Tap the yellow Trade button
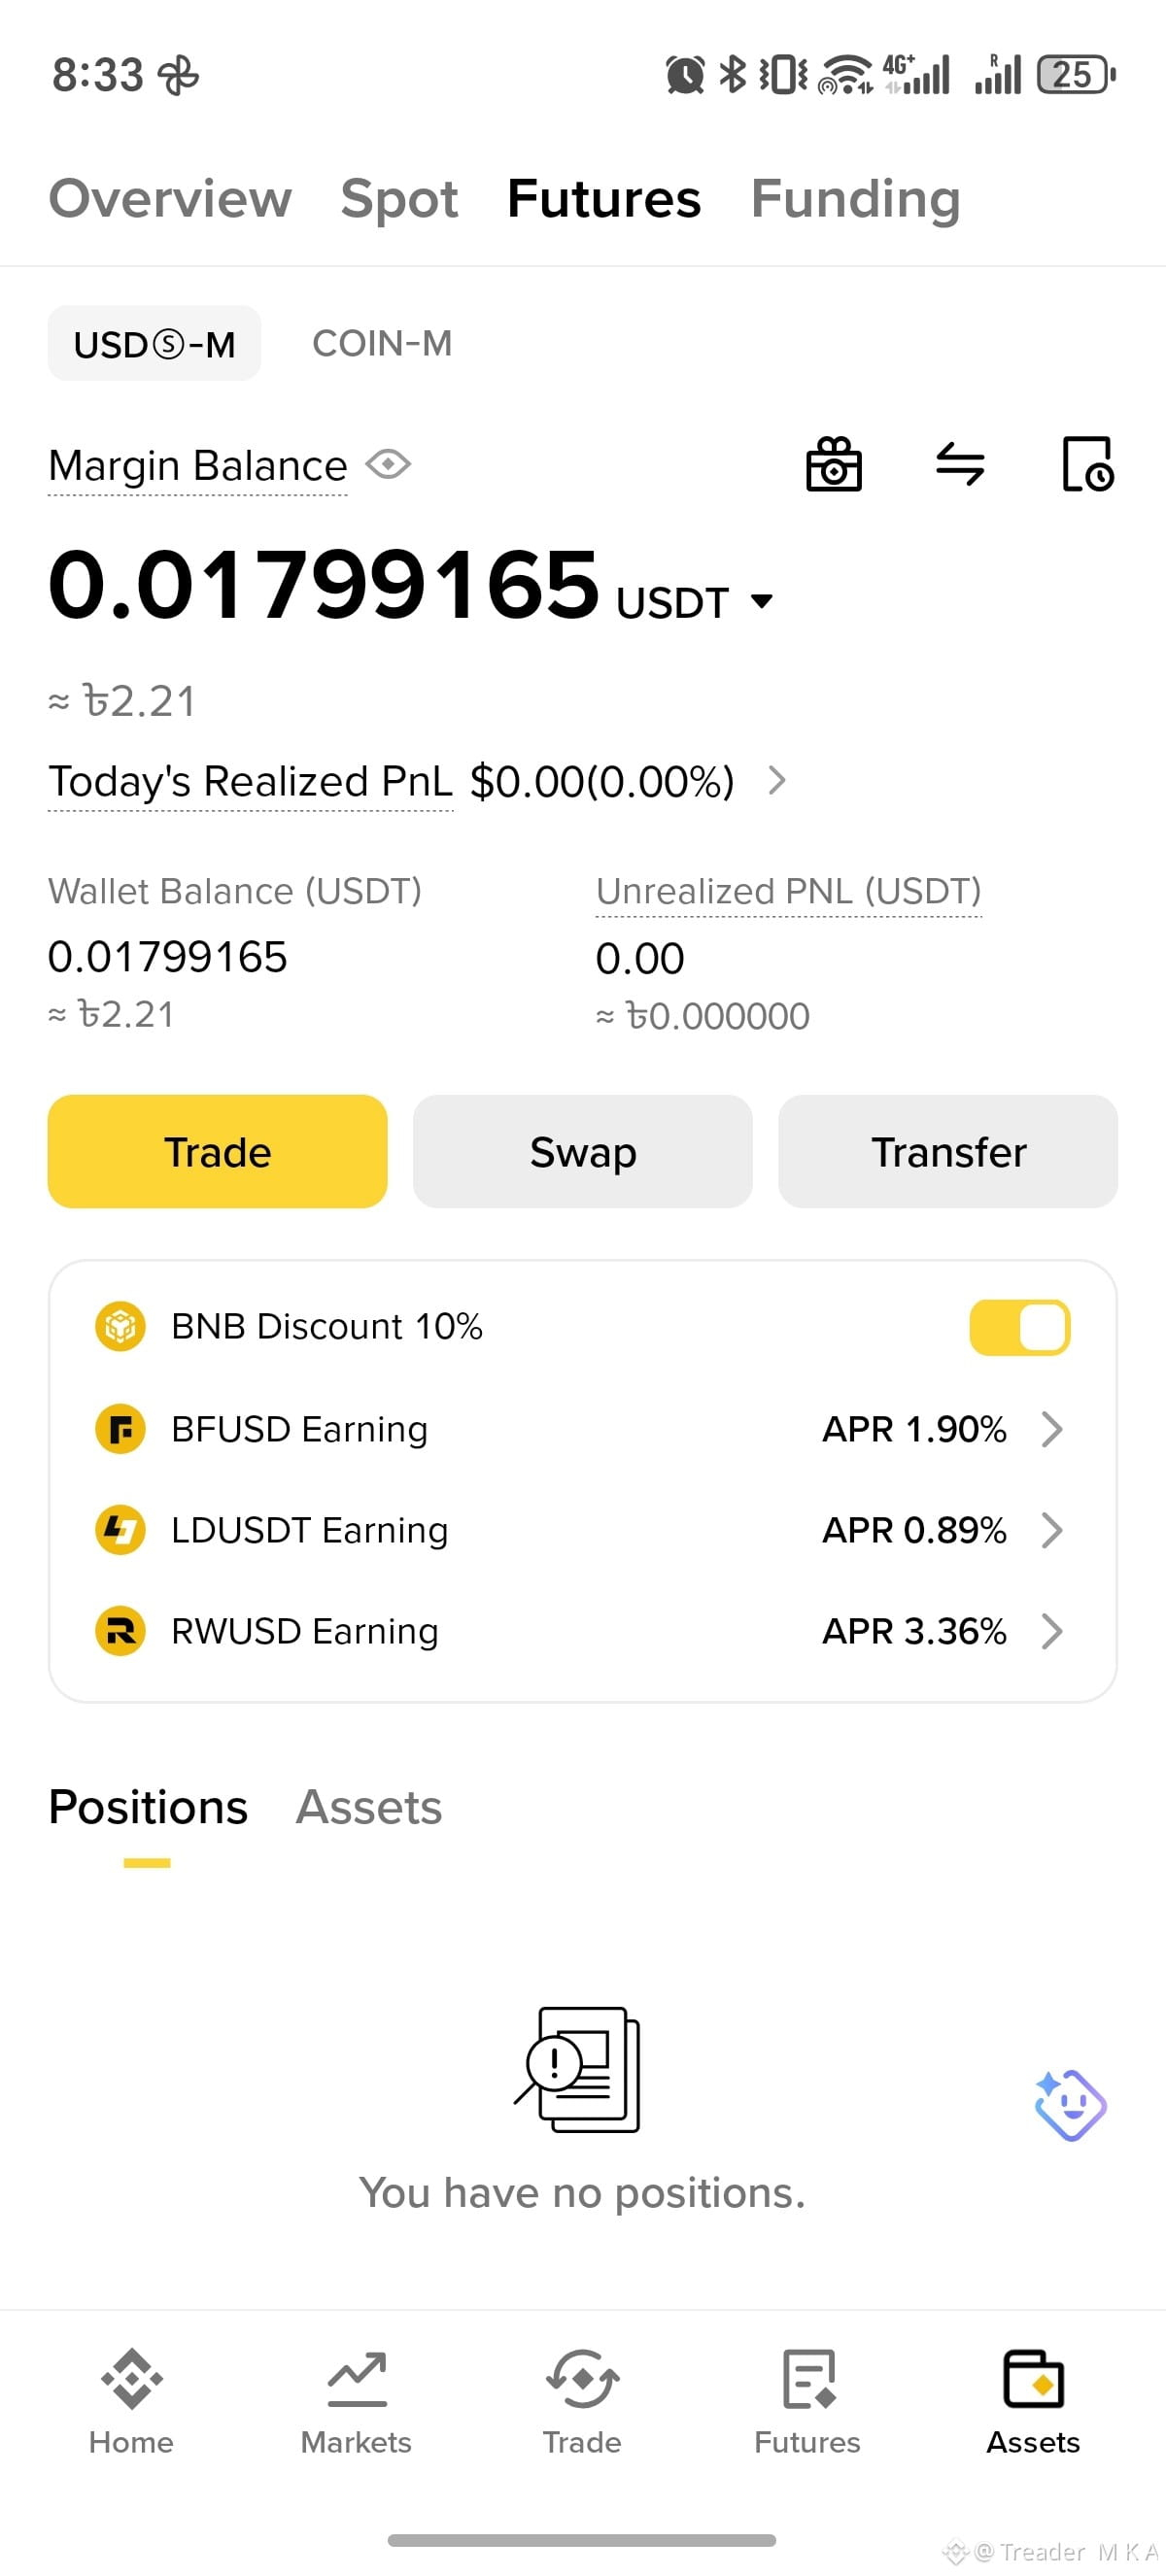The image size is (1166, 2576). click(217, 1151)
